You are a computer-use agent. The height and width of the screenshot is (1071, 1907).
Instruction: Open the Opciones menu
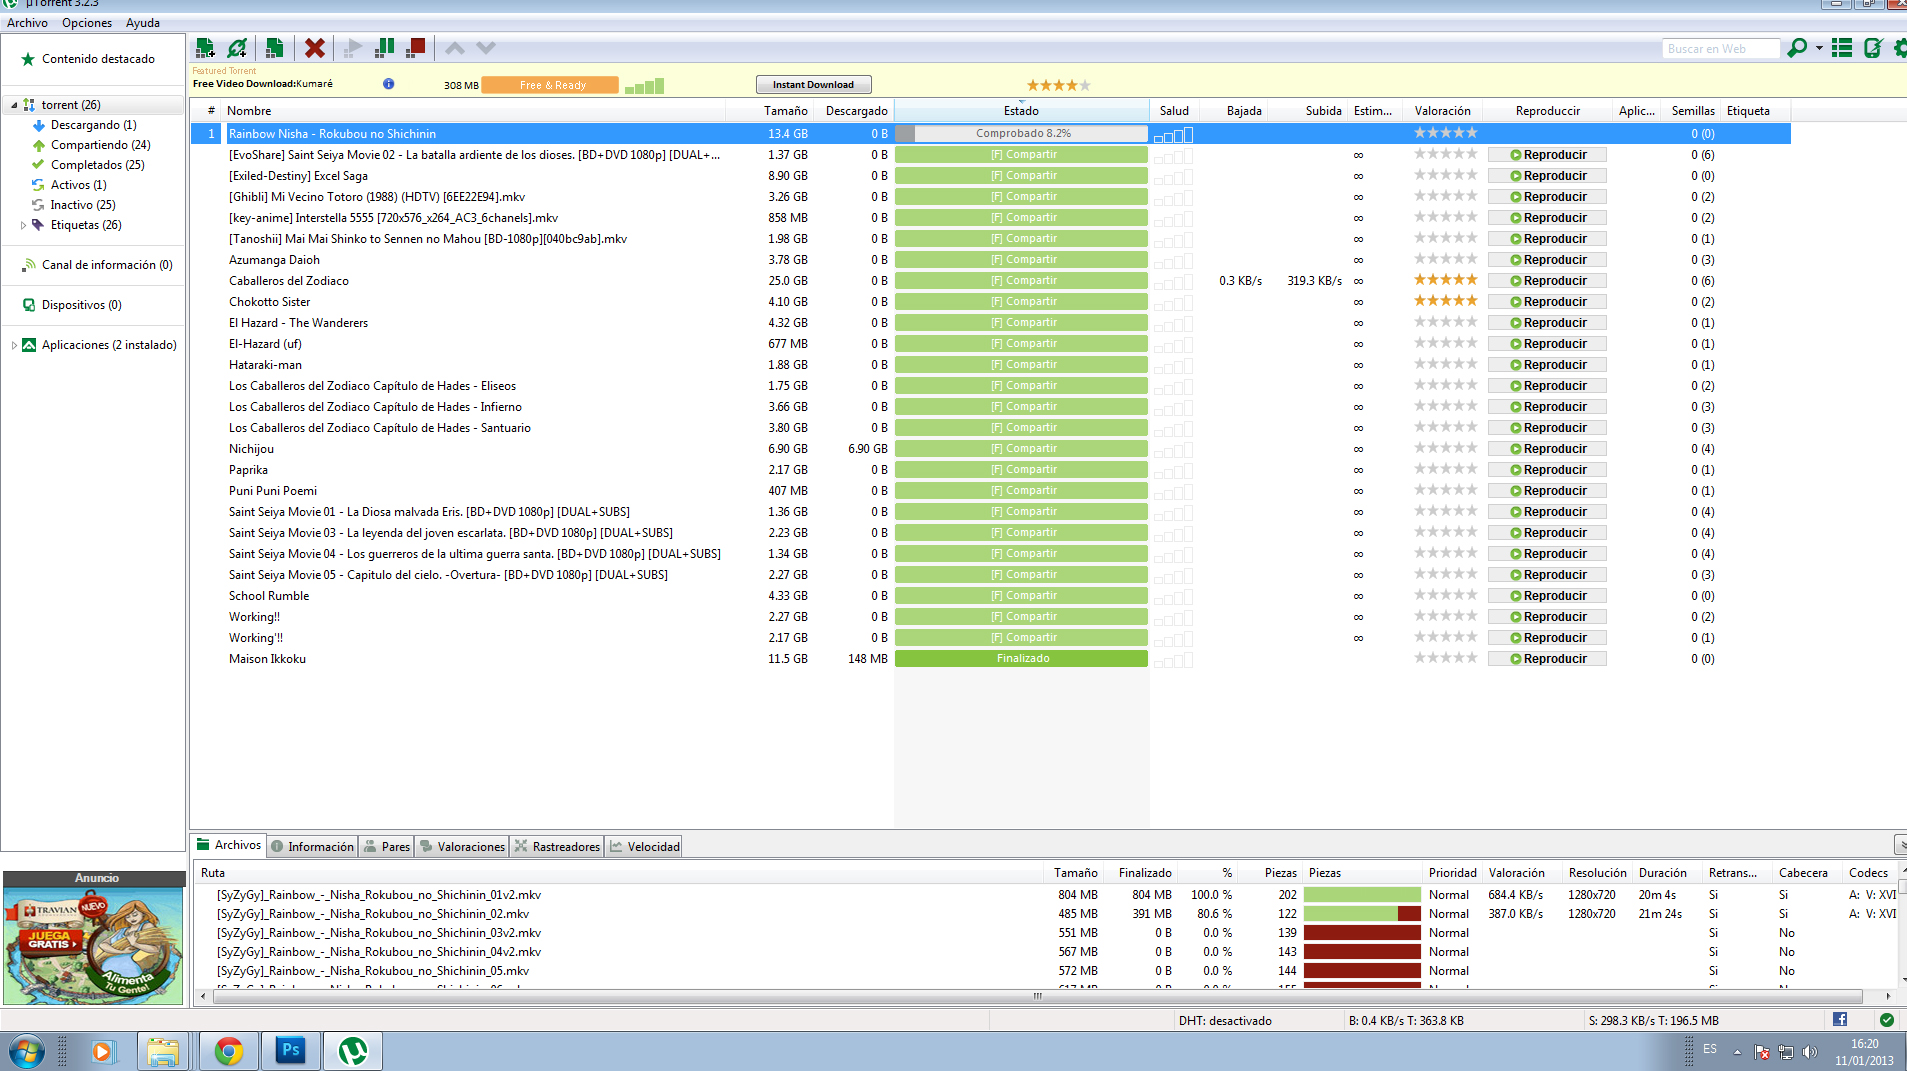coord(86,23)
